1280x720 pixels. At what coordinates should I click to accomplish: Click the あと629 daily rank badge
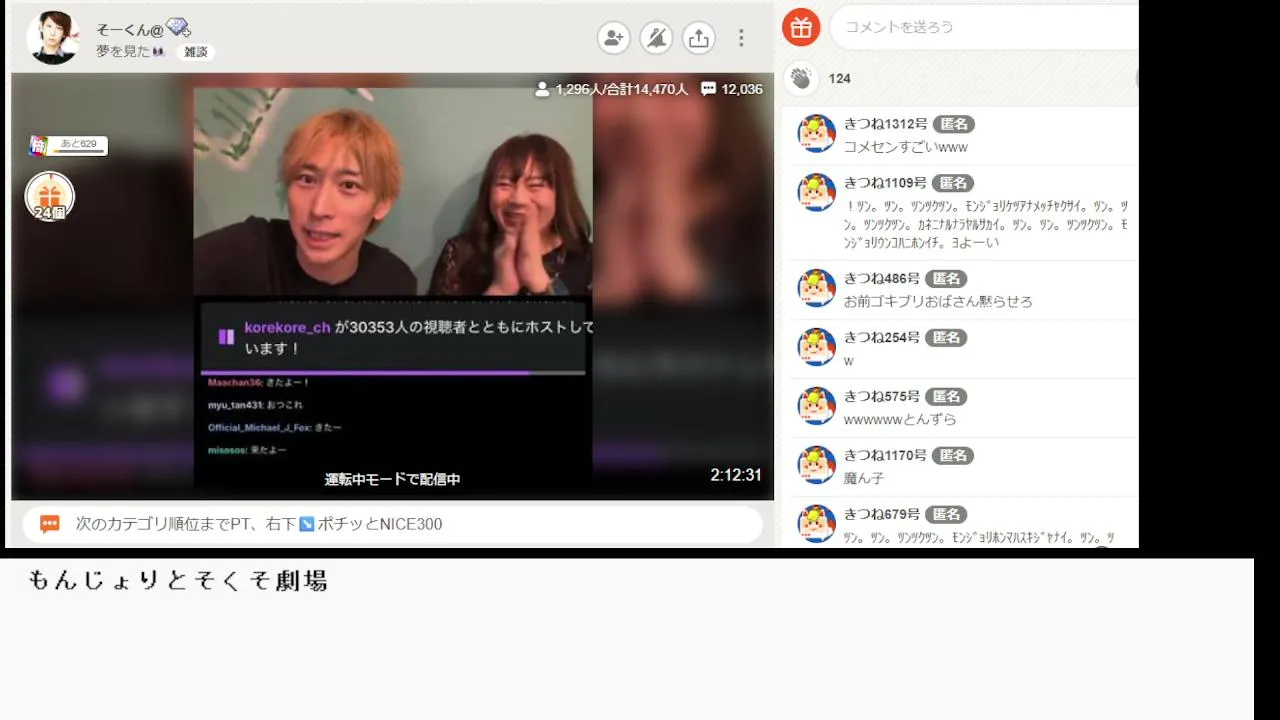[68, 145]
